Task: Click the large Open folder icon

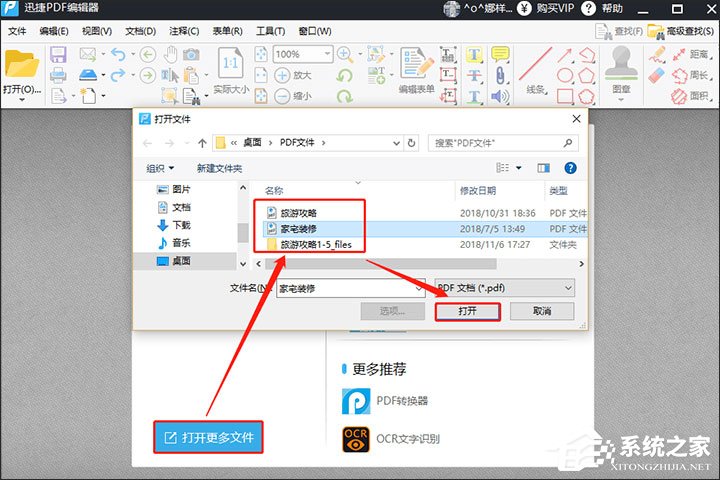Action: 22,64
